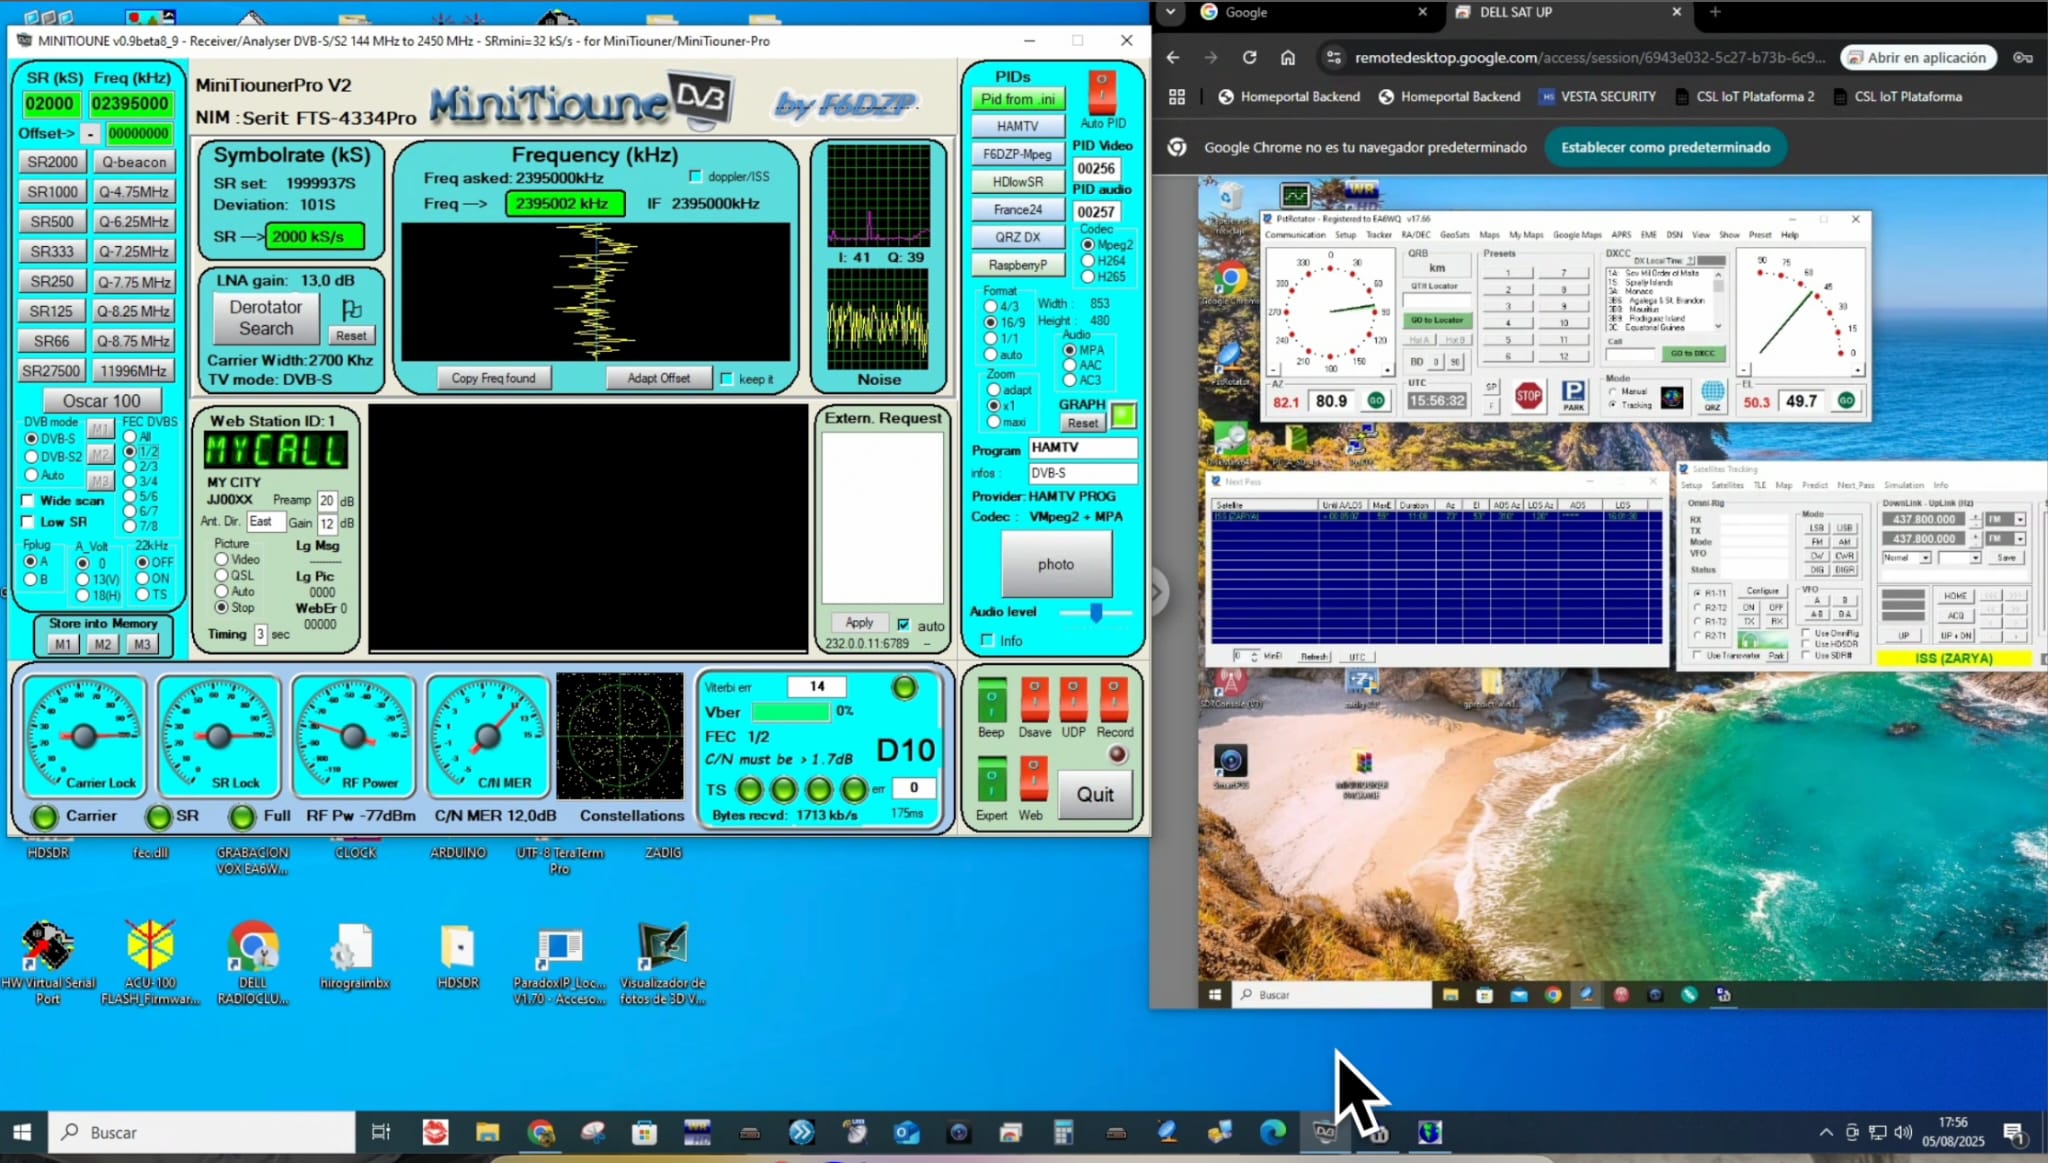Switch to the DELL SAT UP tab
2048x1163 pixels.
(1567, 12)
